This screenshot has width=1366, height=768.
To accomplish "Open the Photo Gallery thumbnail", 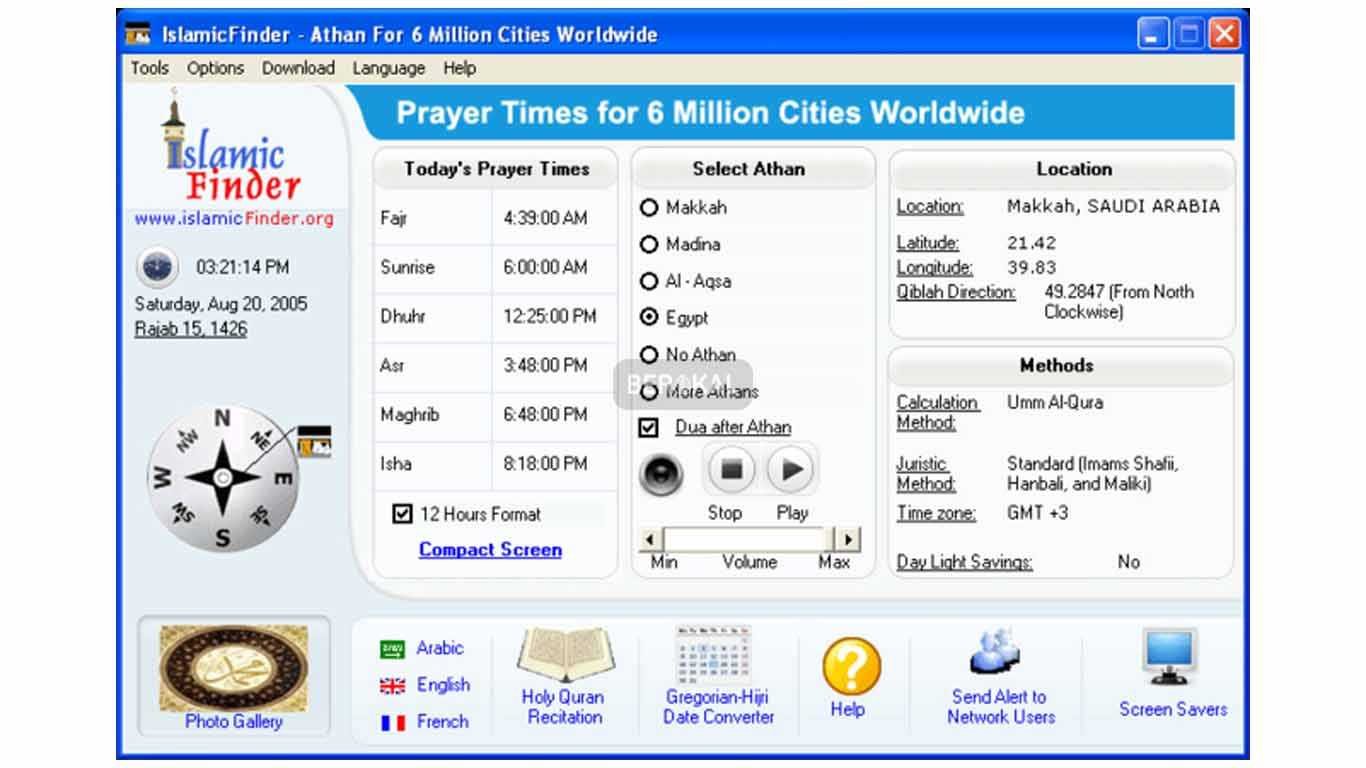I will [x=233, y=668].
